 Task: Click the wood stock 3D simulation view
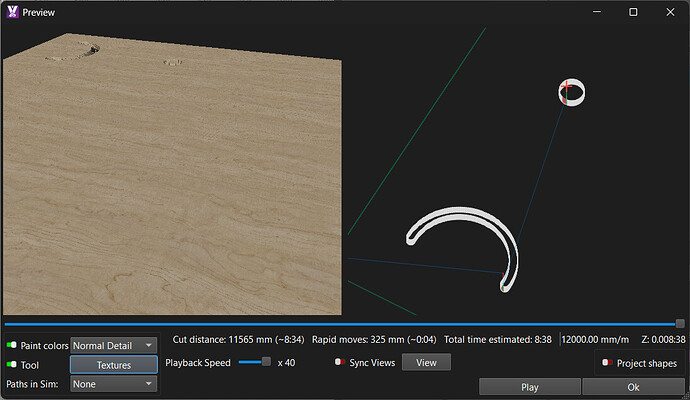pos(172,174)
